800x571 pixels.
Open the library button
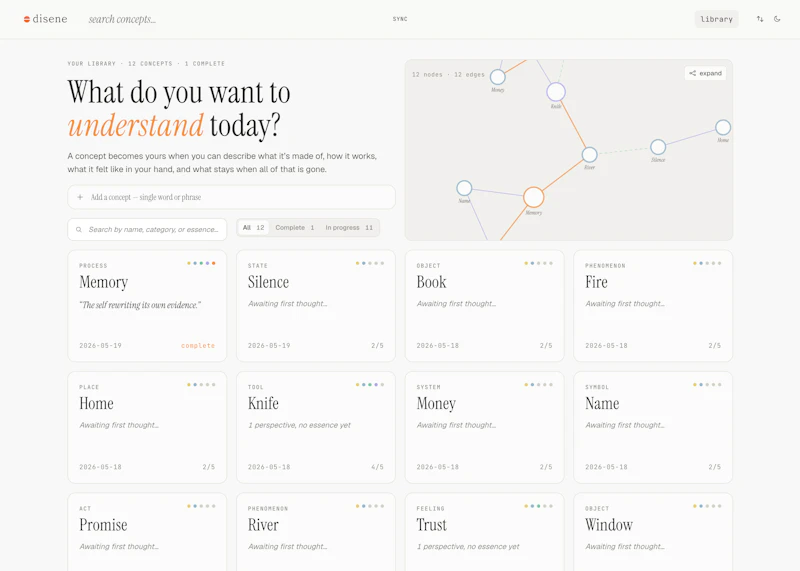(716, 19)
